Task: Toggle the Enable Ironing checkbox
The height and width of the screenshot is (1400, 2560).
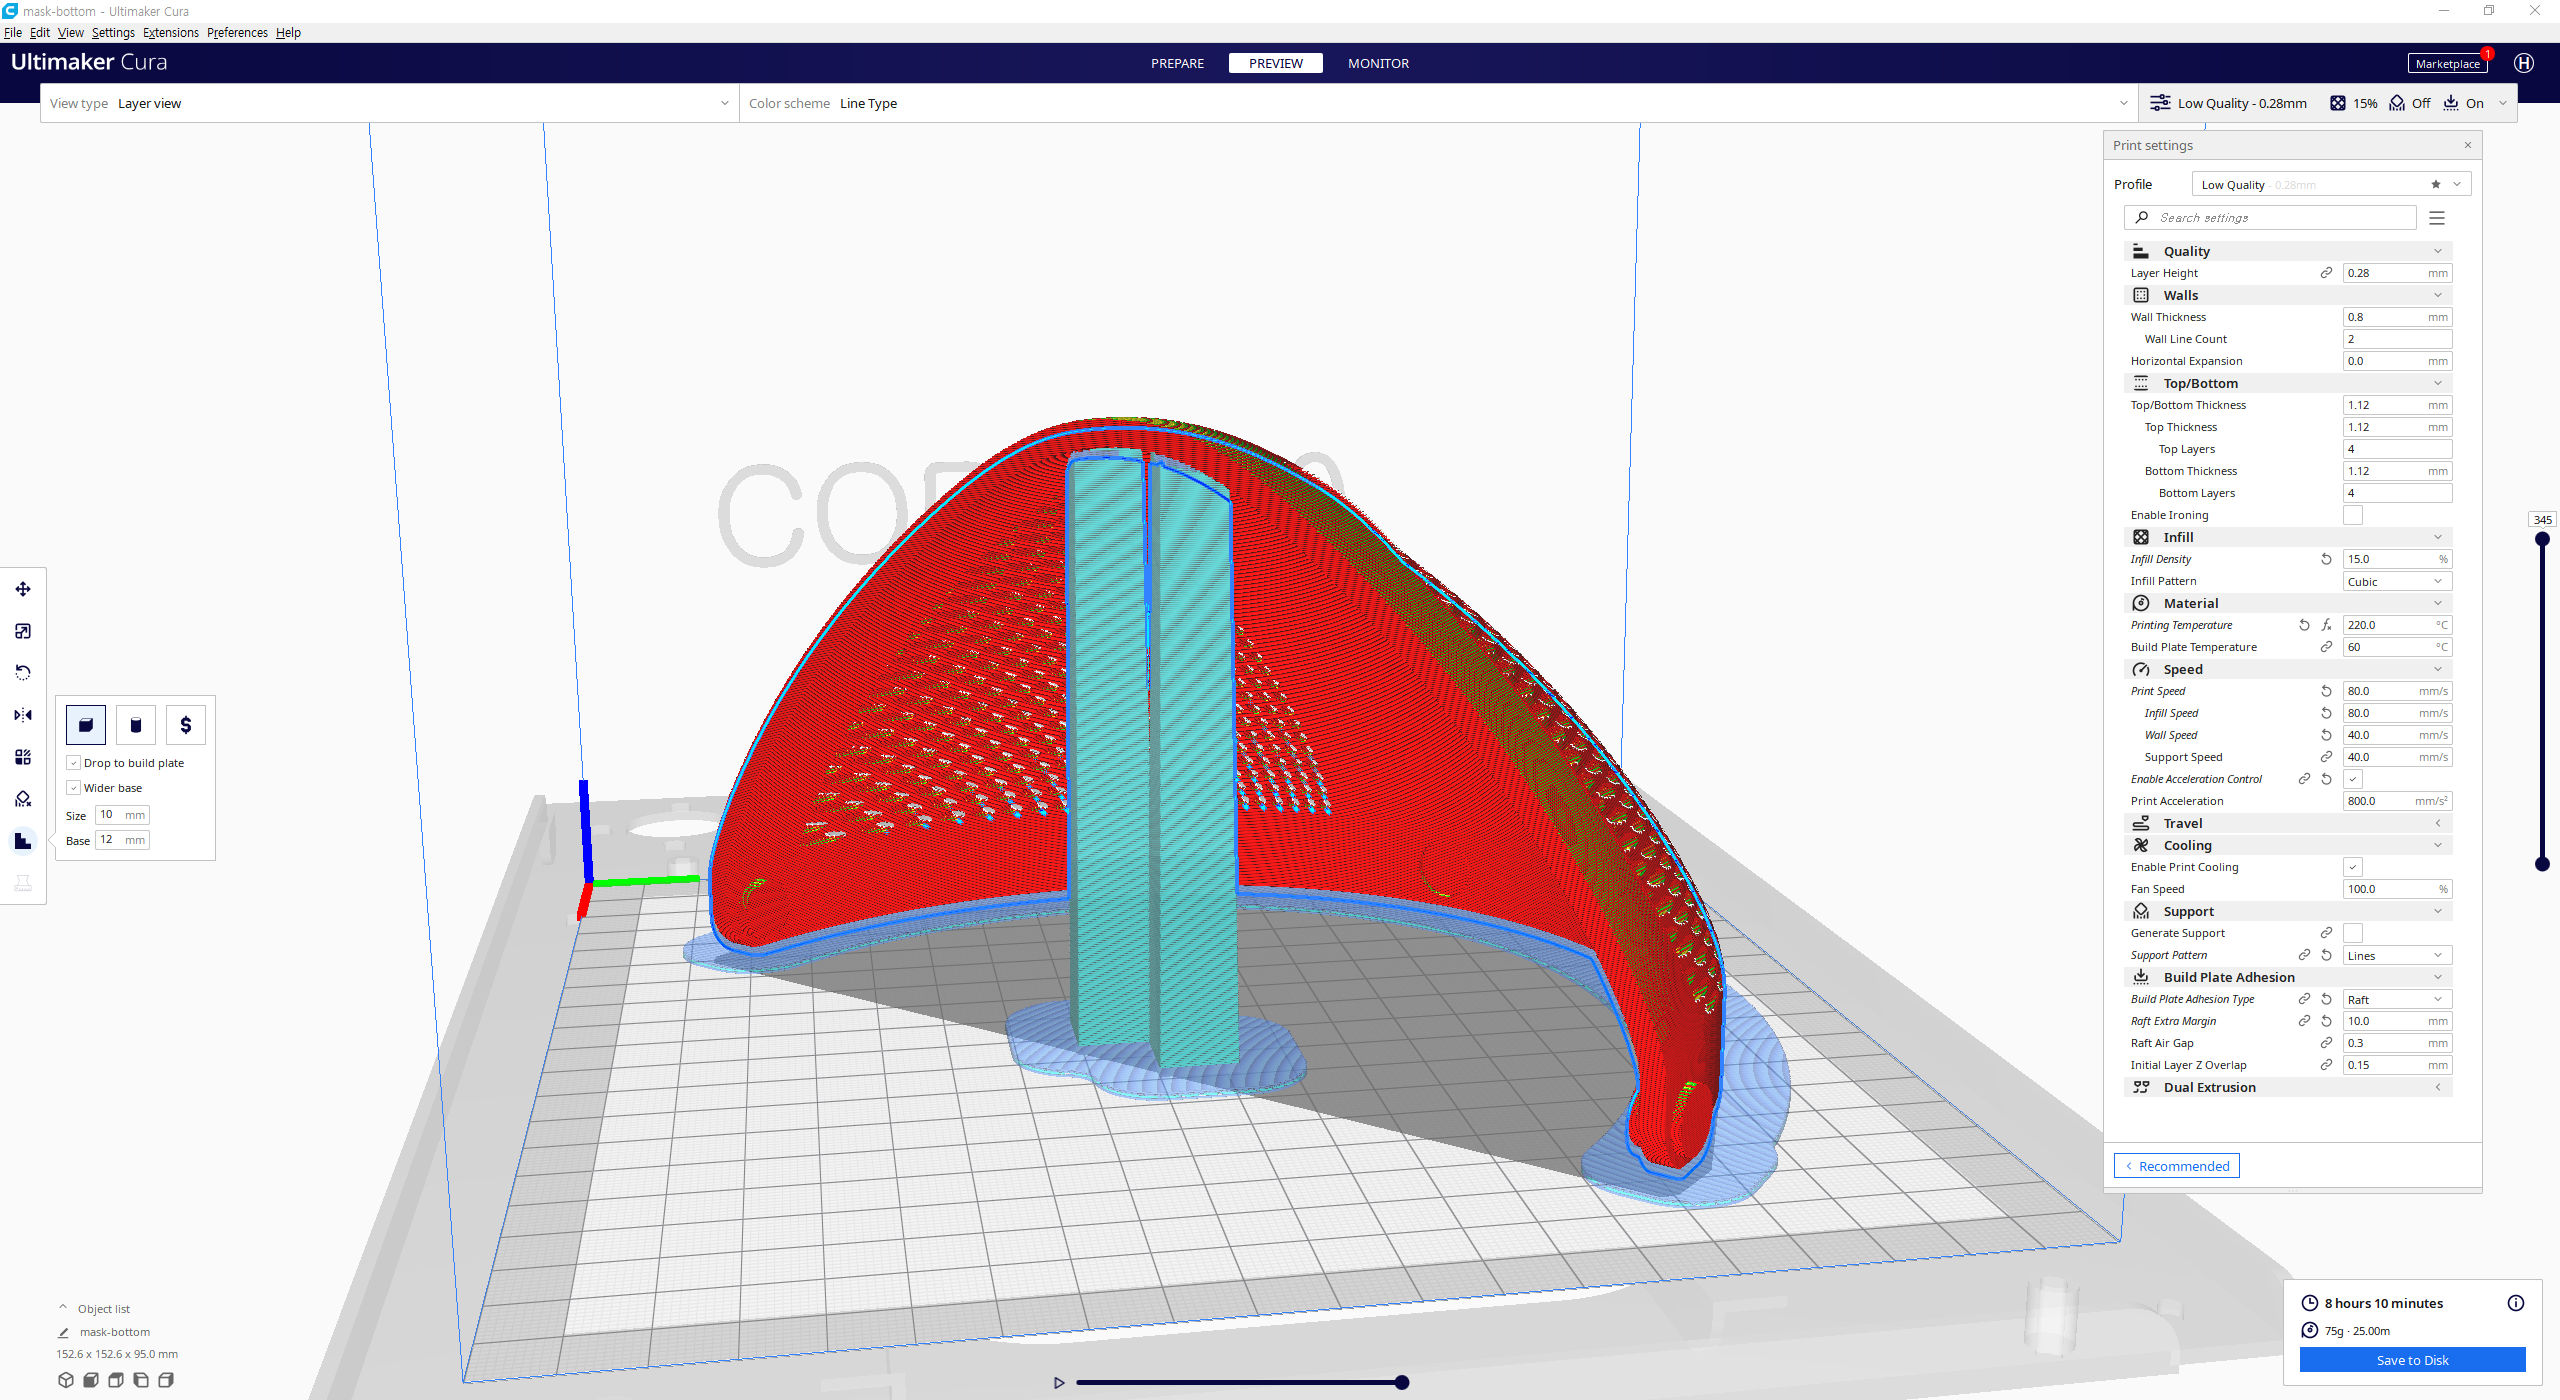Action: click(2353, 515)
